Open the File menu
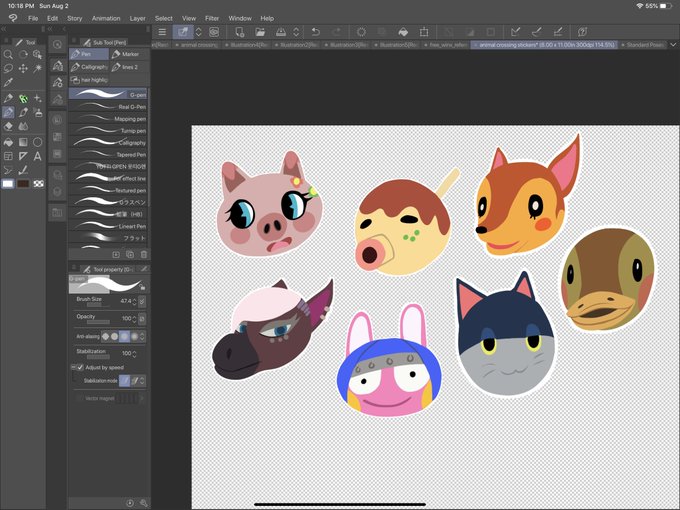The image size is (680, 510). click(33, 18)
